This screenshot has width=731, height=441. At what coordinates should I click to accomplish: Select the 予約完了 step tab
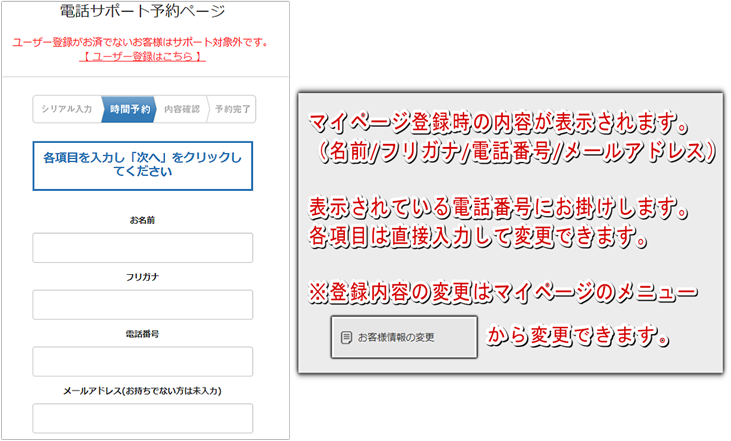click(232, 109)
